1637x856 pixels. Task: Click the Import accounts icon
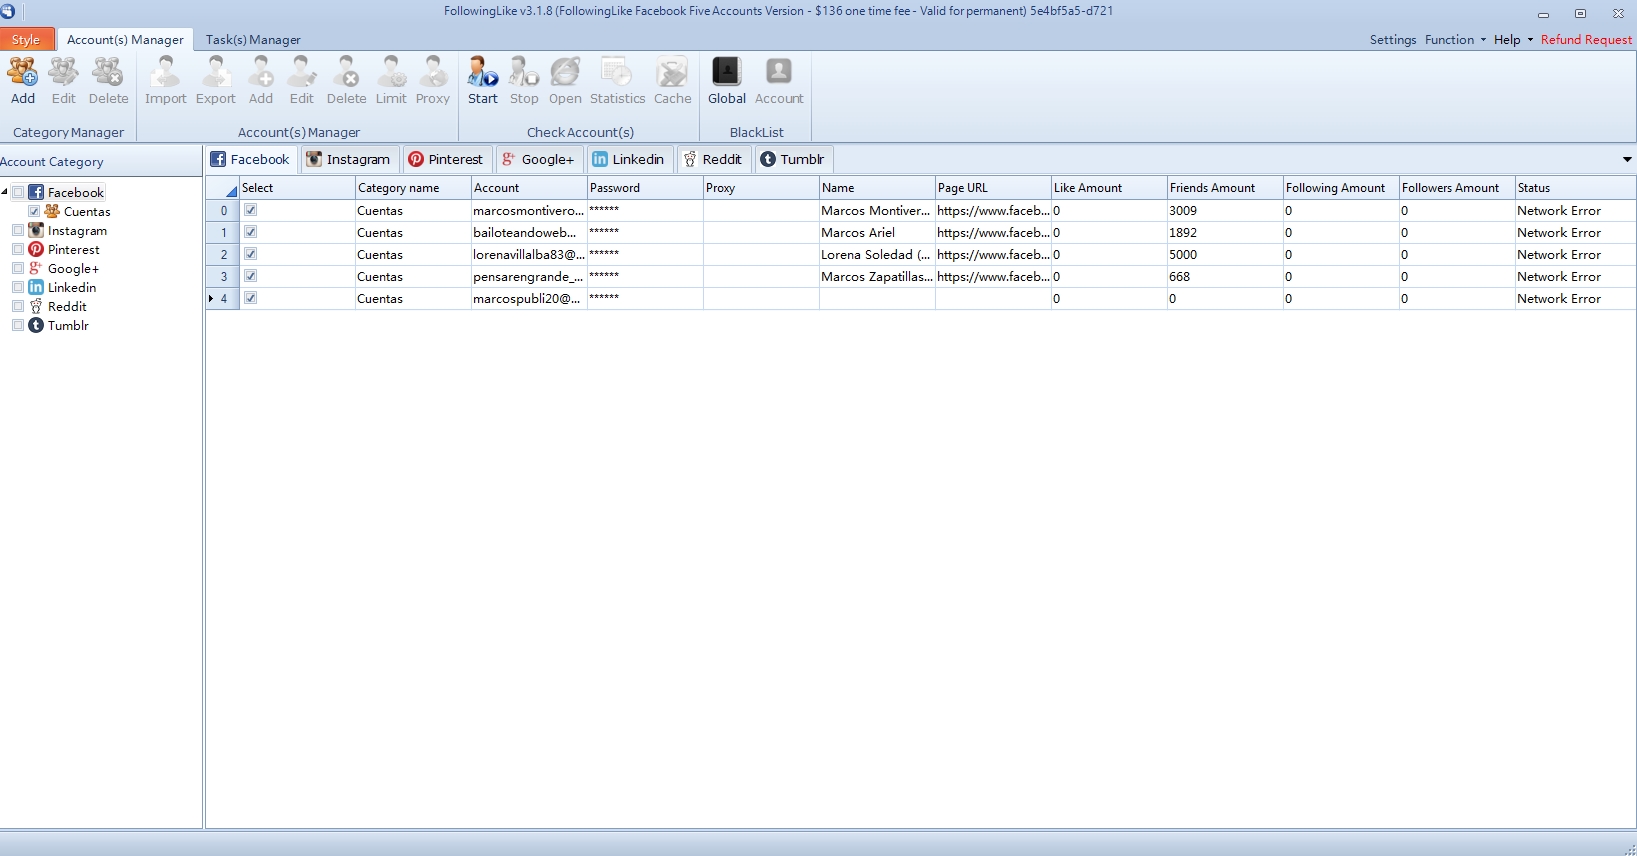[x=165, y=81]
